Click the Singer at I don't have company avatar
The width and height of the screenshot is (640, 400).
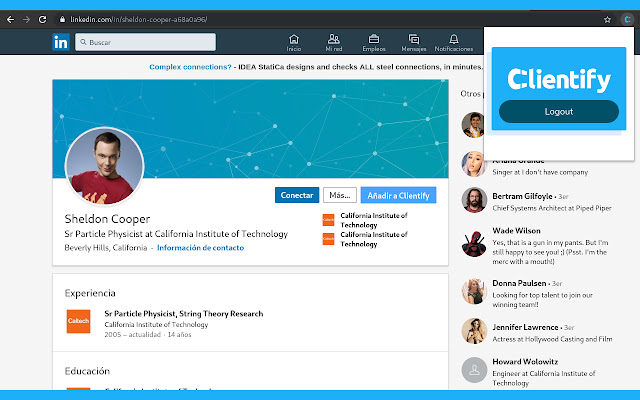click(x=473, y=164)
